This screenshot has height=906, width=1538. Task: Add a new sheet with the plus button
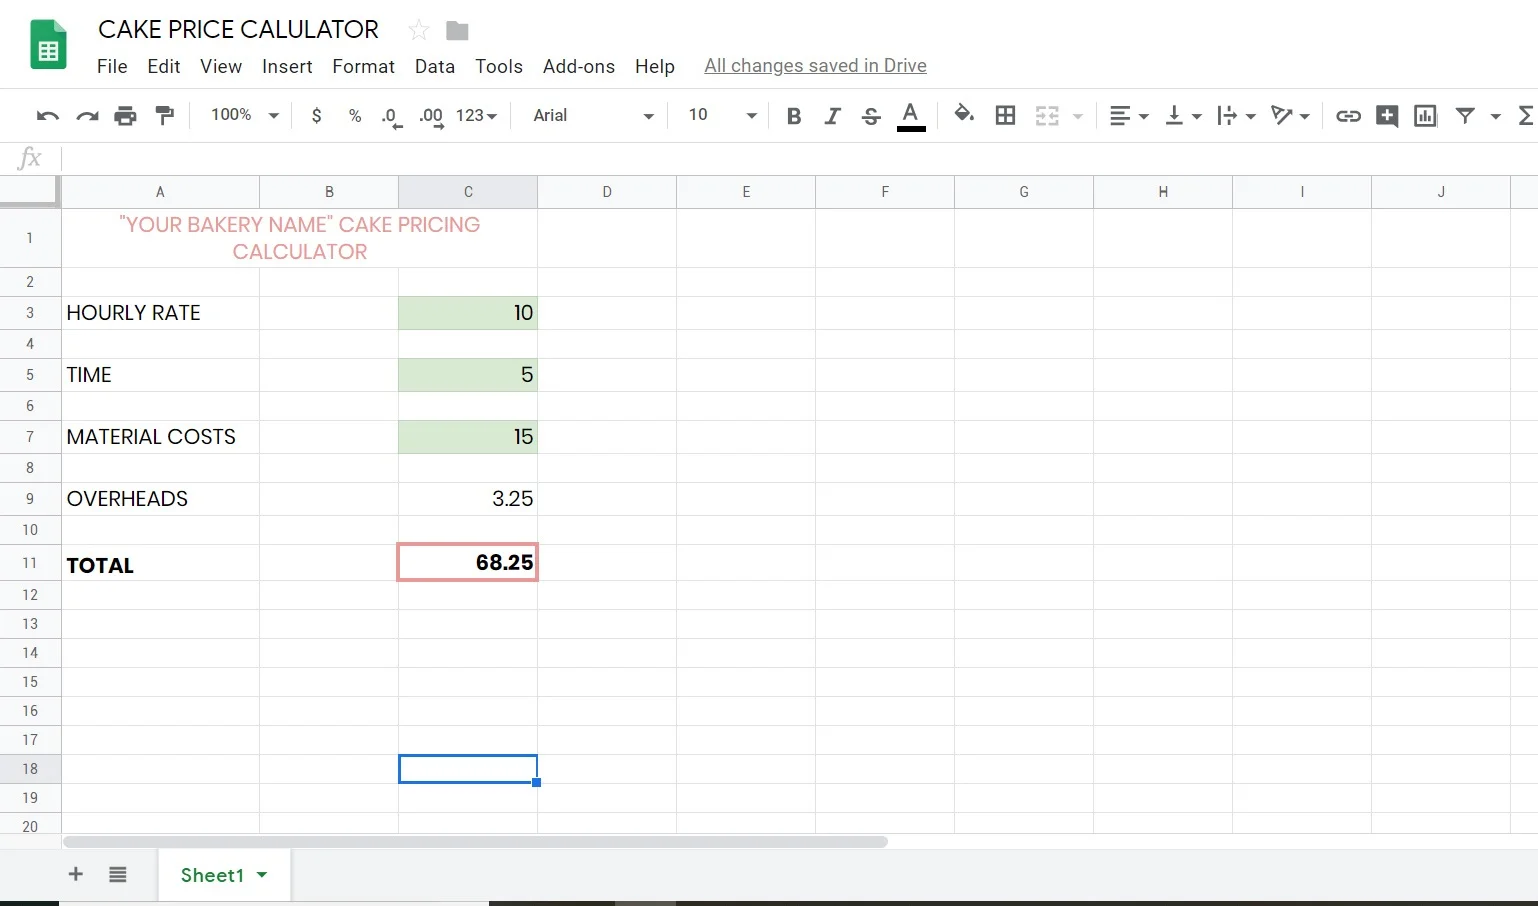75,873
